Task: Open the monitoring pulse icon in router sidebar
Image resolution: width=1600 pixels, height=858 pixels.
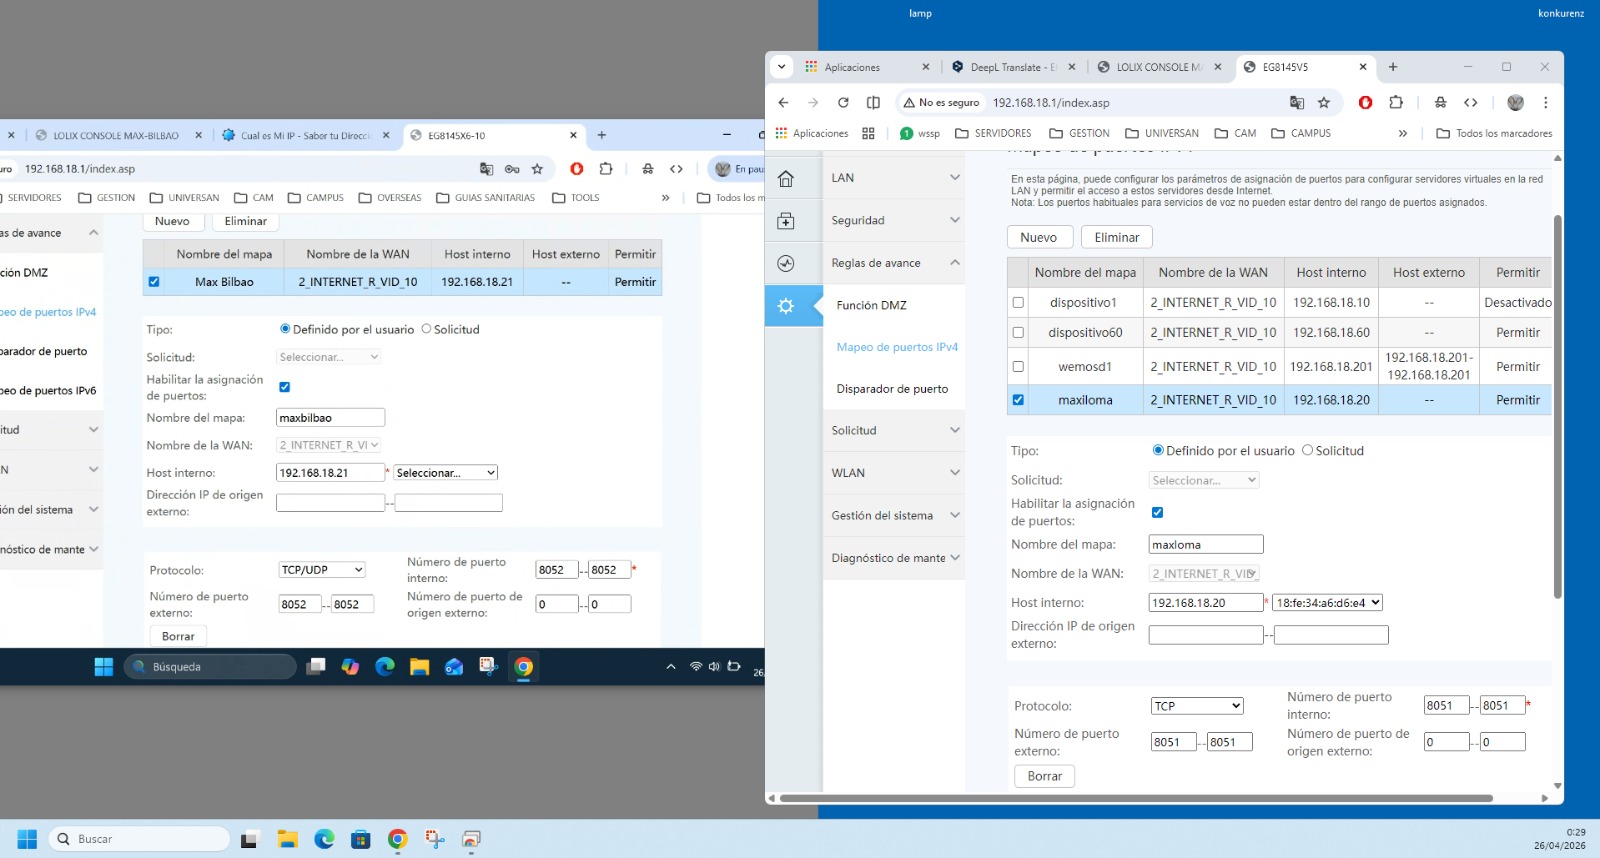Action: pyautogui.click(x=786, y=264)
